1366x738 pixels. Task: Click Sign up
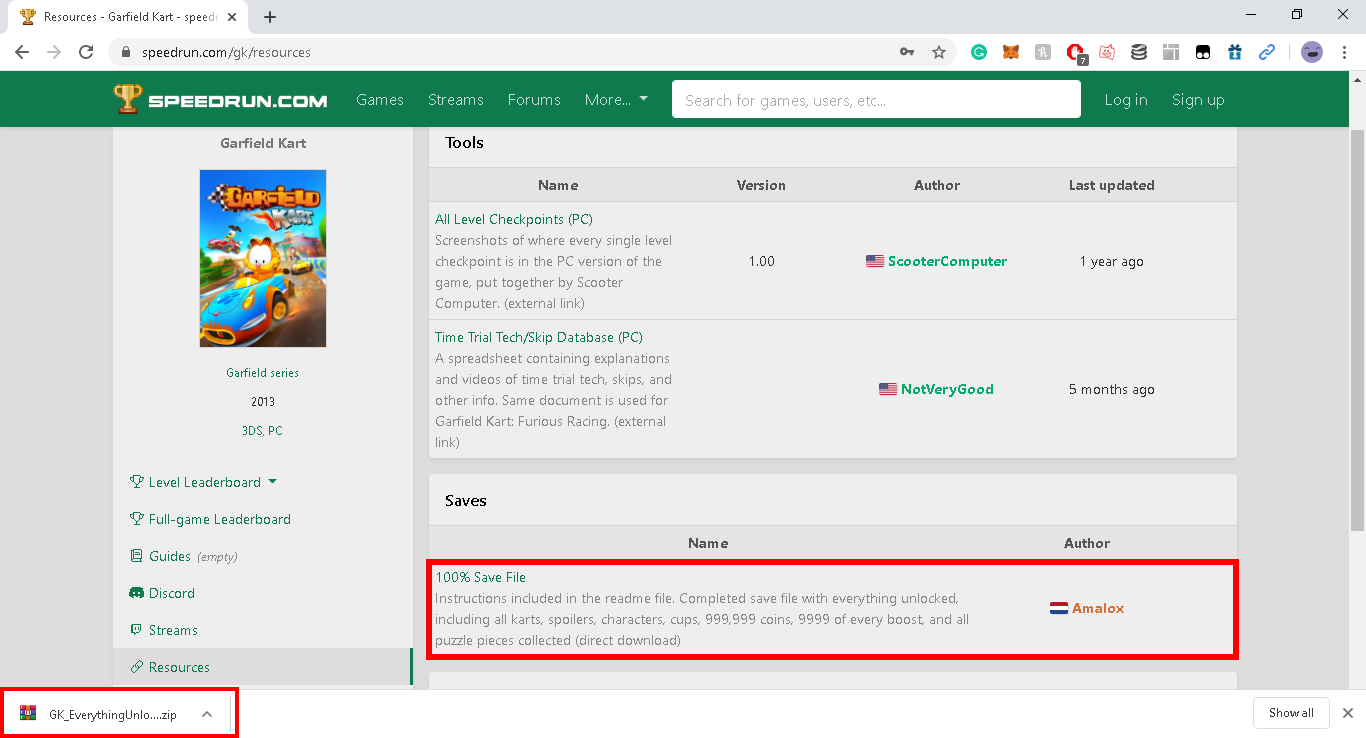[x=1198, y=100]
